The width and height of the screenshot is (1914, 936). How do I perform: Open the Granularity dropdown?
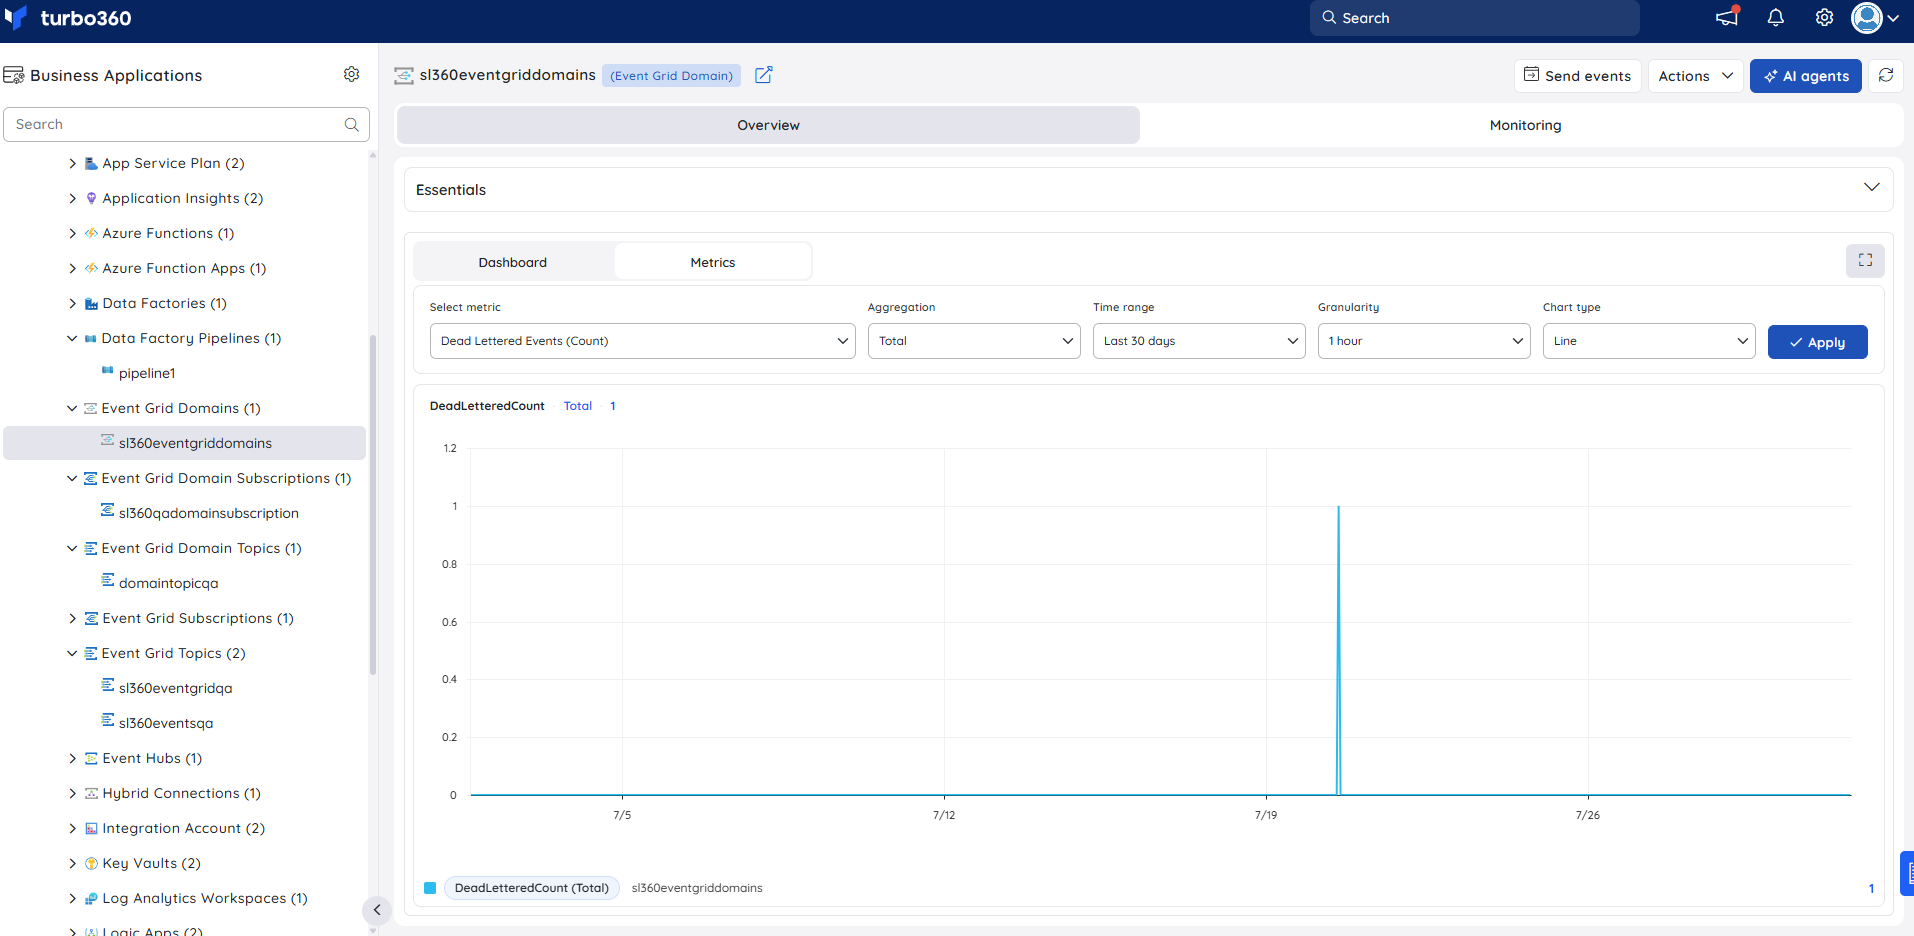[x=1424, y=341]
